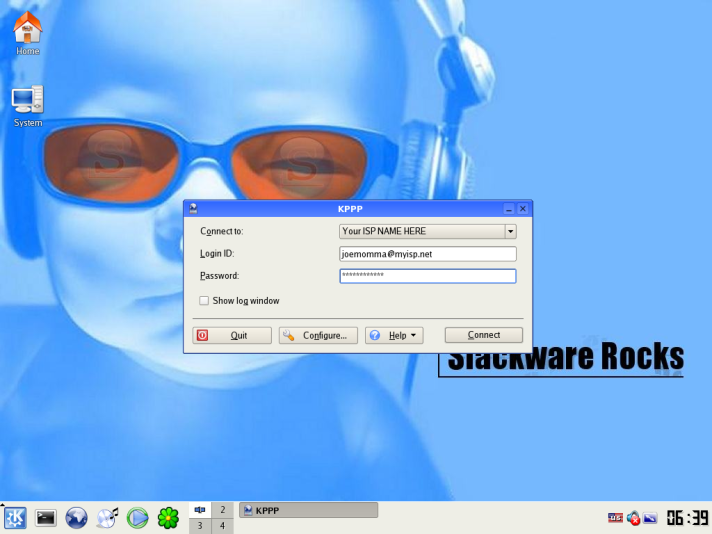This screenshot has width=712, height=534.
Task: Switch to virtual desktop 2
Action: pyautogui.click(x=222, y=509)
